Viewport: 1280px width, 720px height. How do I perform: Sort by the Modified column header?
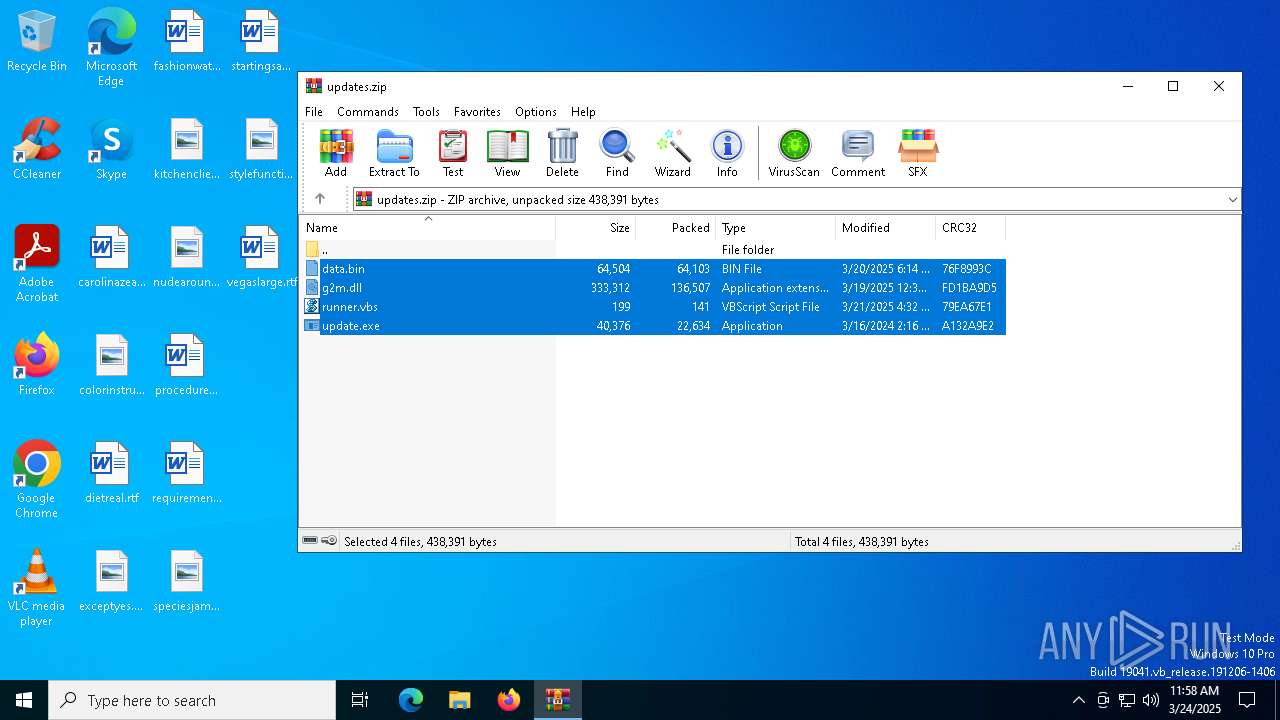click(886, 228)
